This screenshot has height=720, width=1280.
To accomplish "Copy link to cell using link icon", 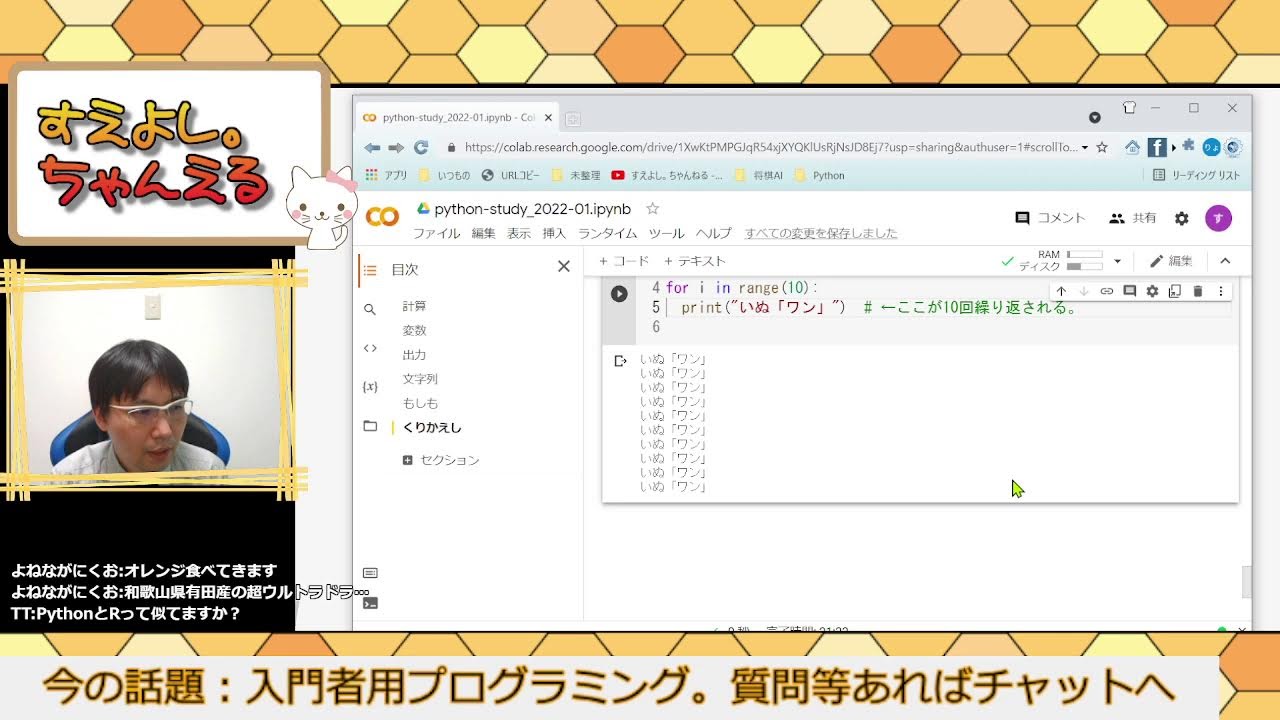I will (x=1107, y=291).
